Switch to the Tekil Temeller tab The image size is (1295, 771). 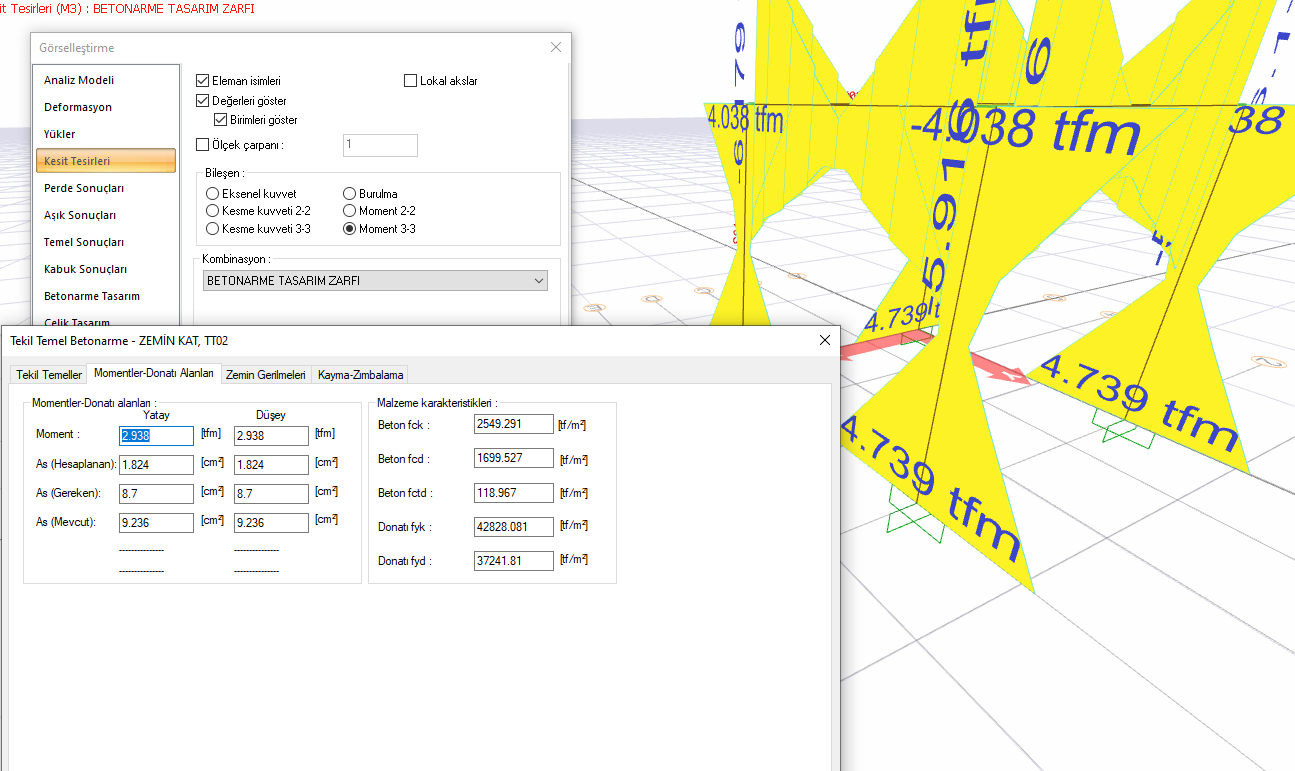(49, 375)
